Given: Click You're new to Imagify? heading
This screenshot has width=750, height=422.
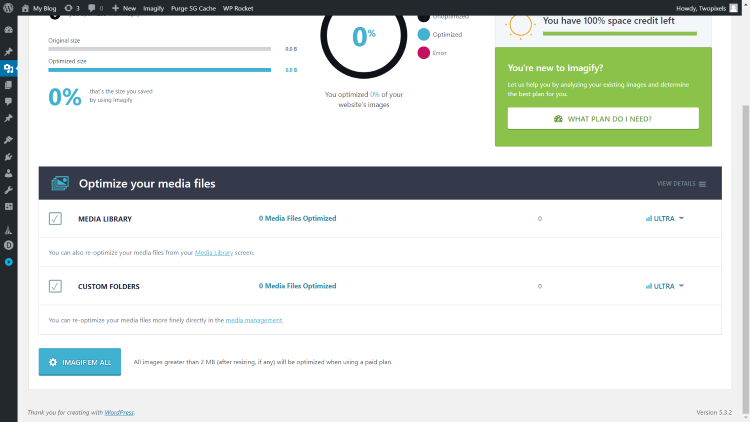Looking at the screenshot, I should (x=555, y=68).
